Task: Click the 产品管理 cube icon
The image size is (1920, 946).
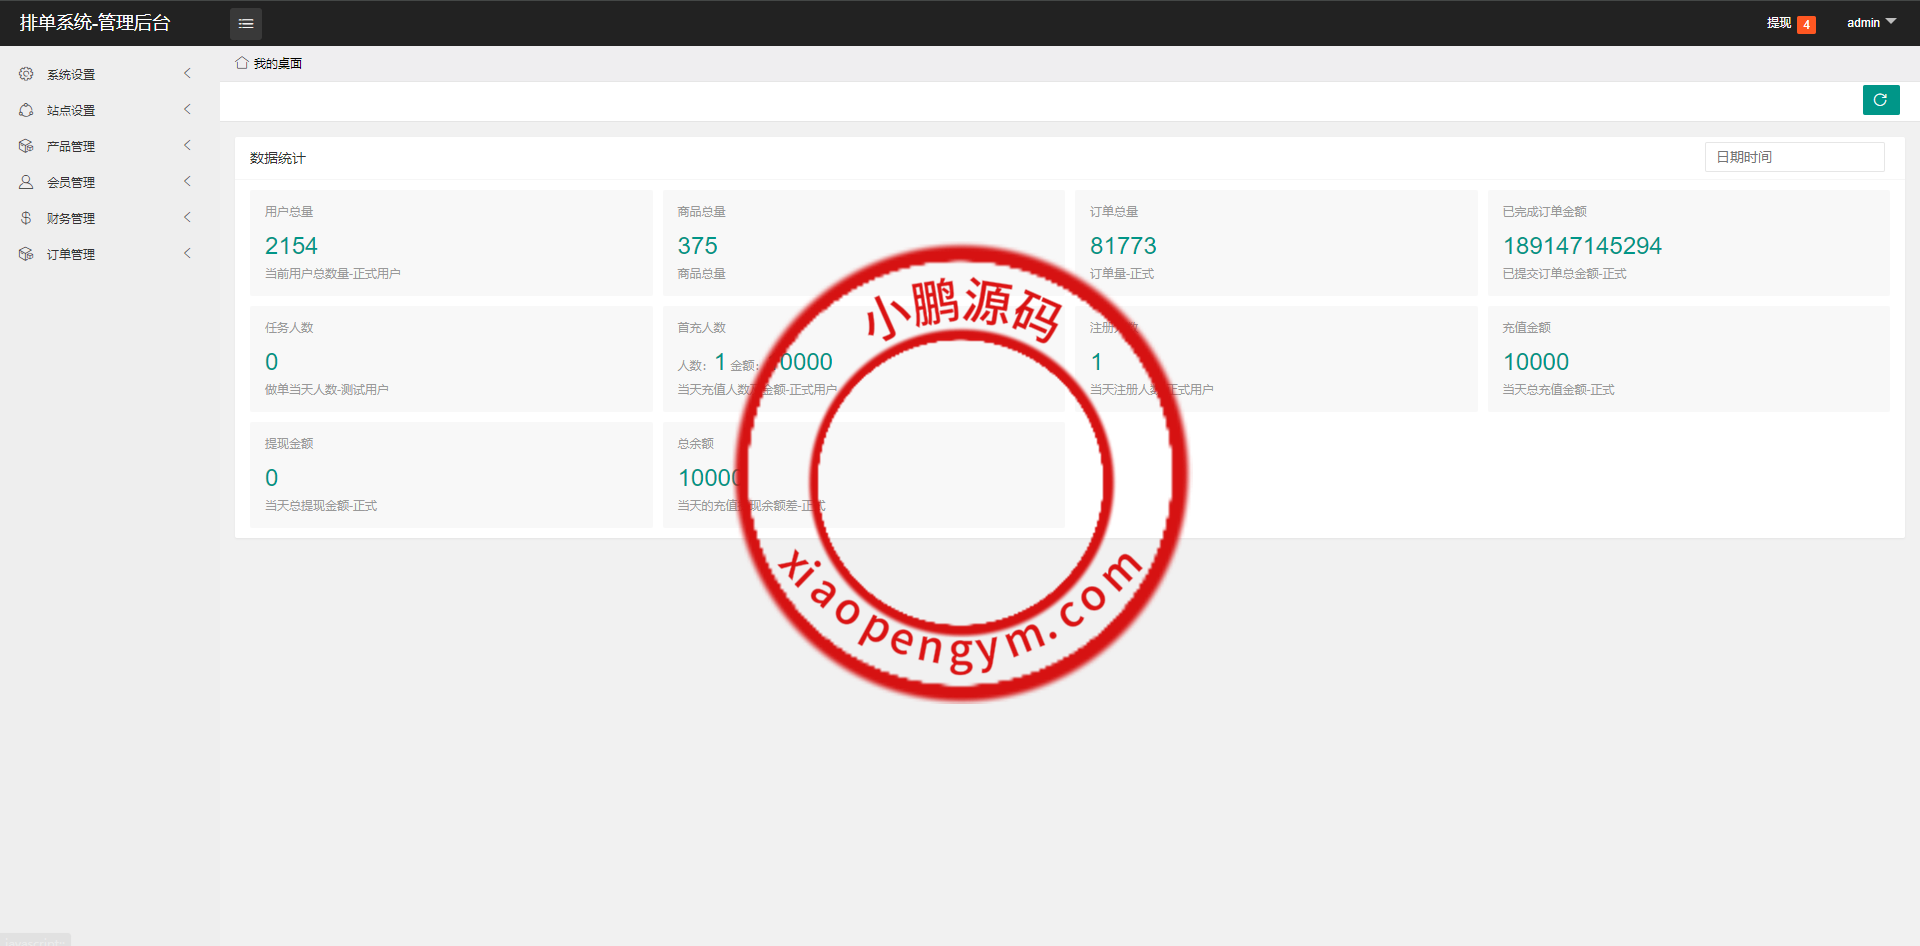Action: coord(26,146)
